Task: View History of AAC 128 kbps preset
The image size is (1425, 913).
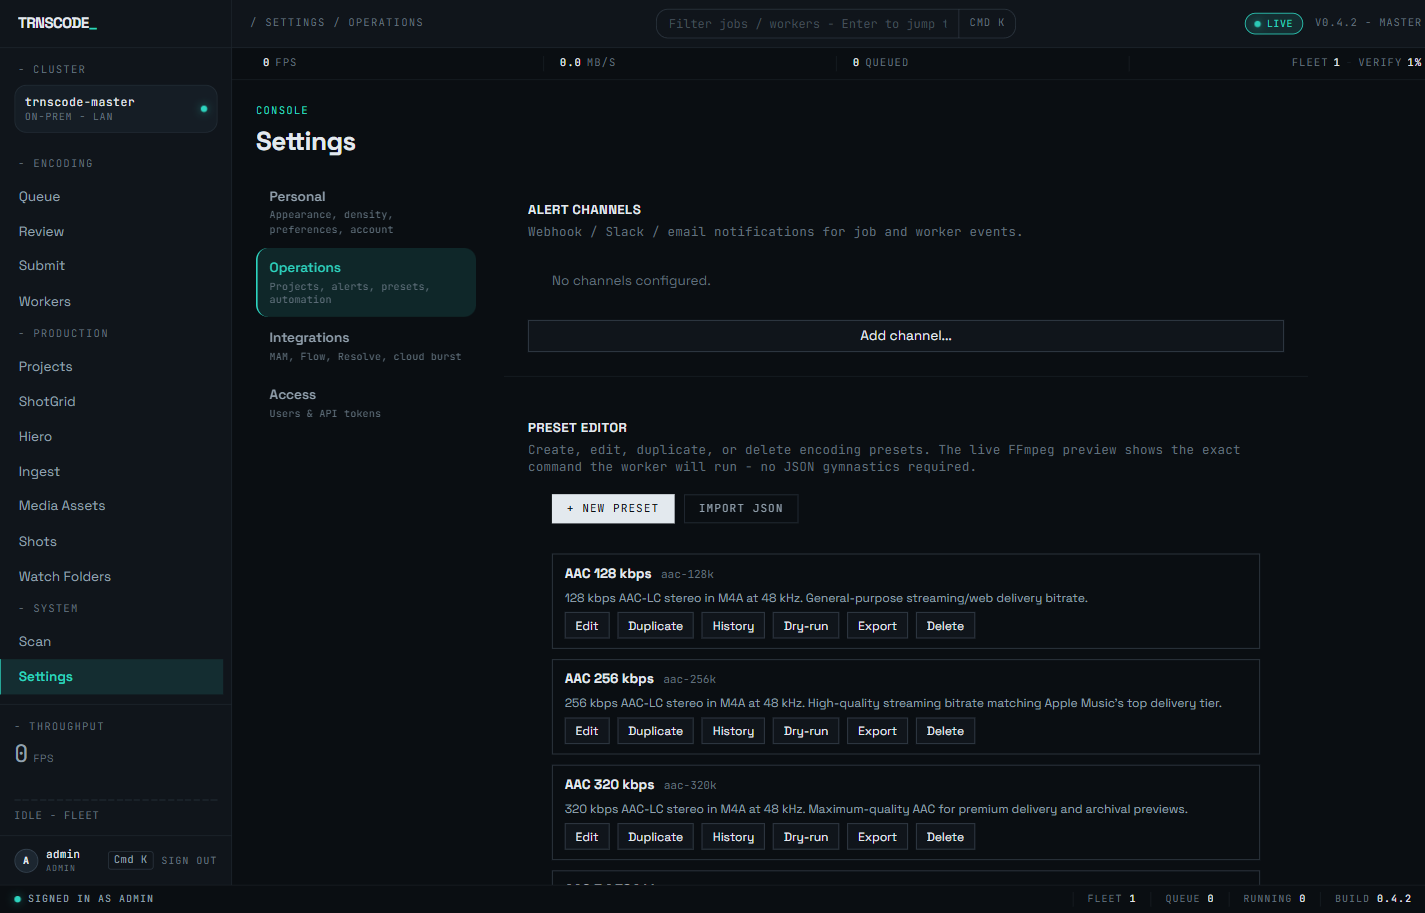Action: coord(733,626)
